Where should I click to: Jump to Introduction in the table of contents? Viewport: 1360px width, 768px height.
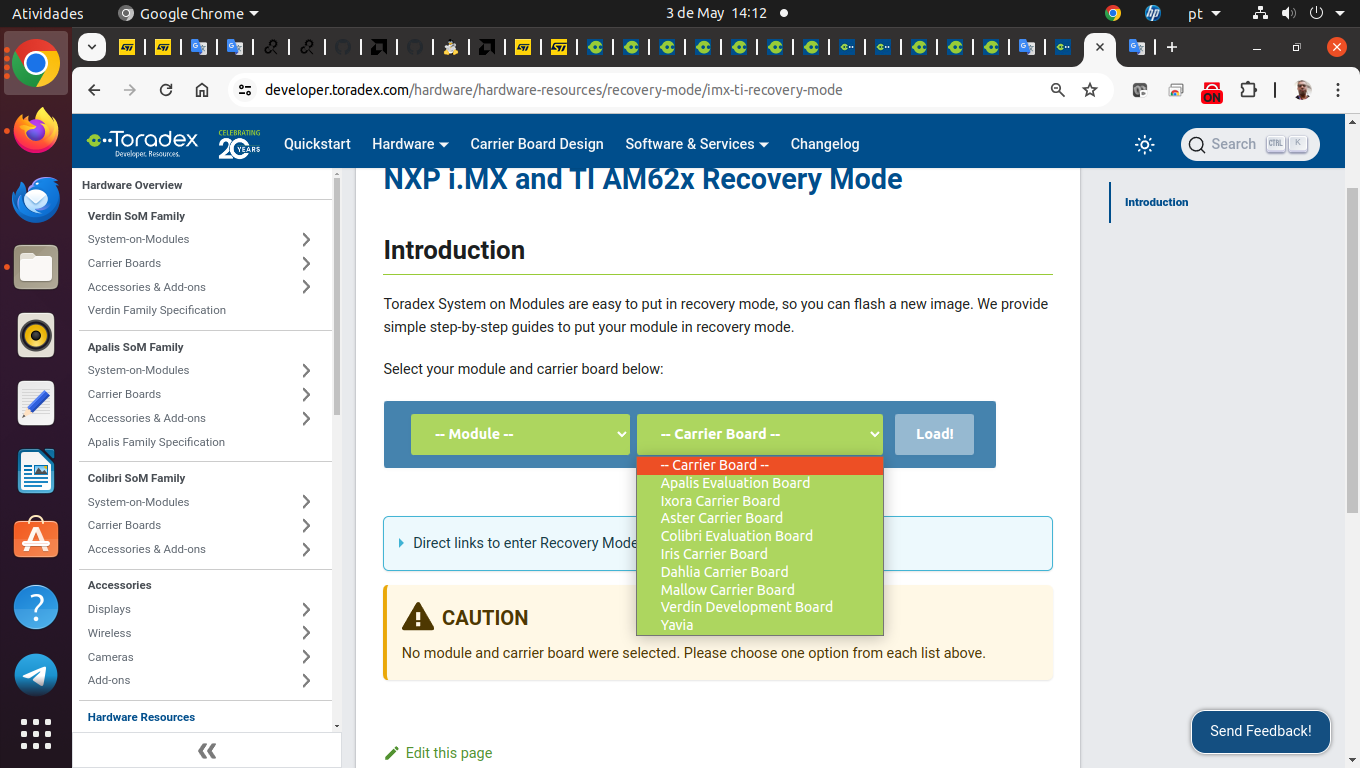click(1156, 202)
